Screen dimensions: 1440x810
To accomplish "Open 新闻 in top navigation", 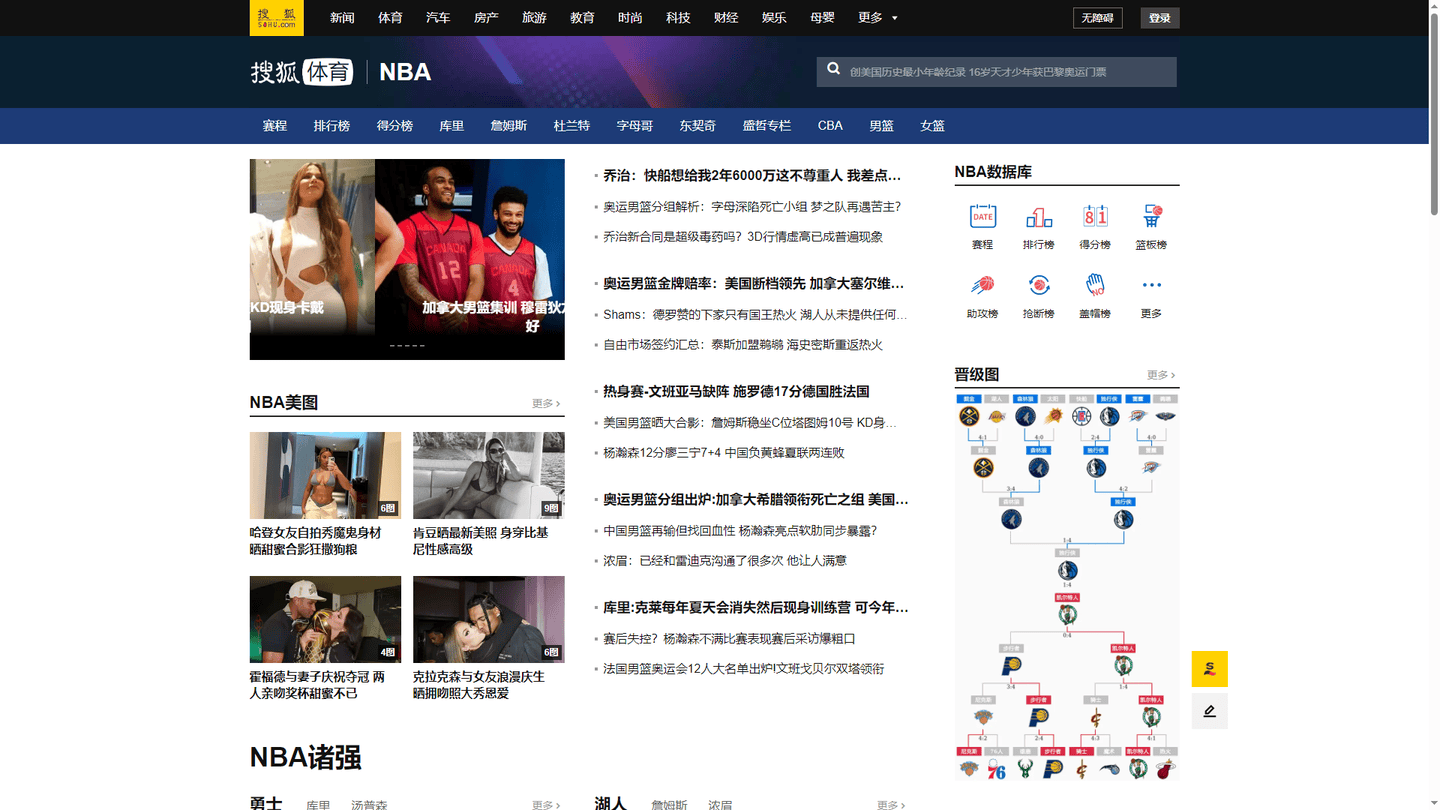I will click(342, 17).
